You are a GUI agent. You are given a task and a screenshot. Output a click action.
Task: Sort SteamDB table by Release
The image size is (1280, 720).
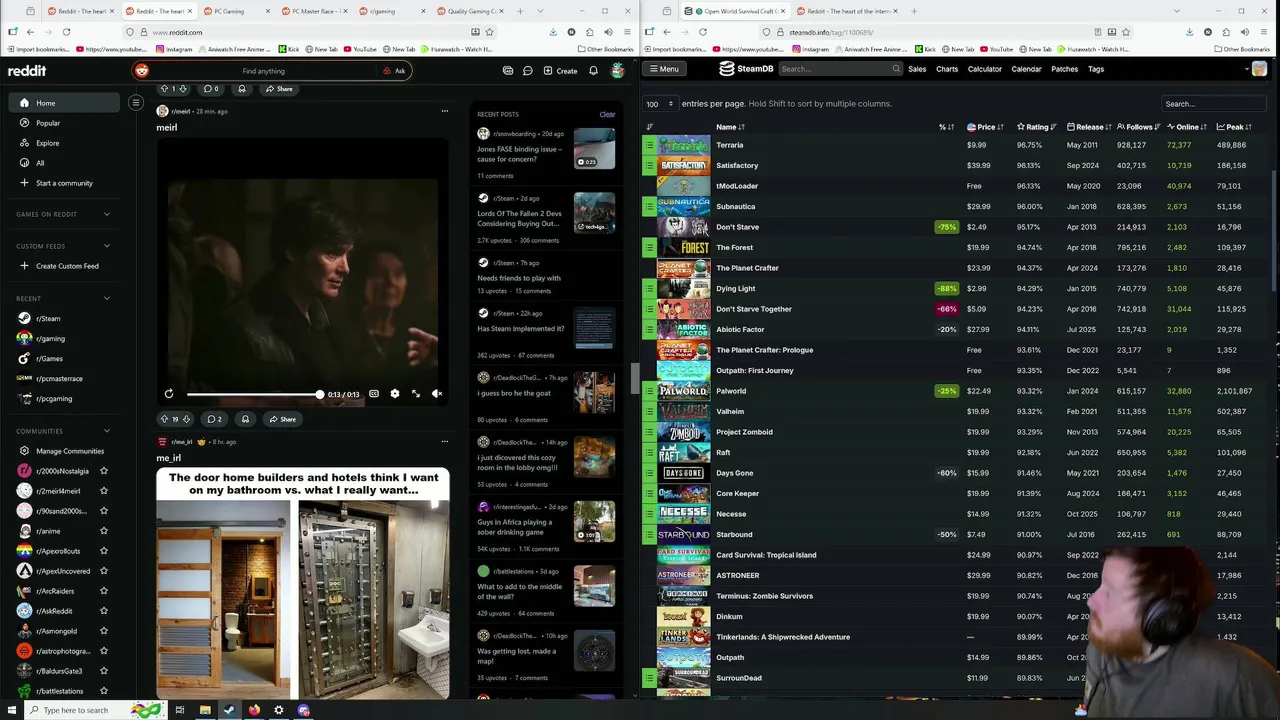click(x=1089, y=127)
